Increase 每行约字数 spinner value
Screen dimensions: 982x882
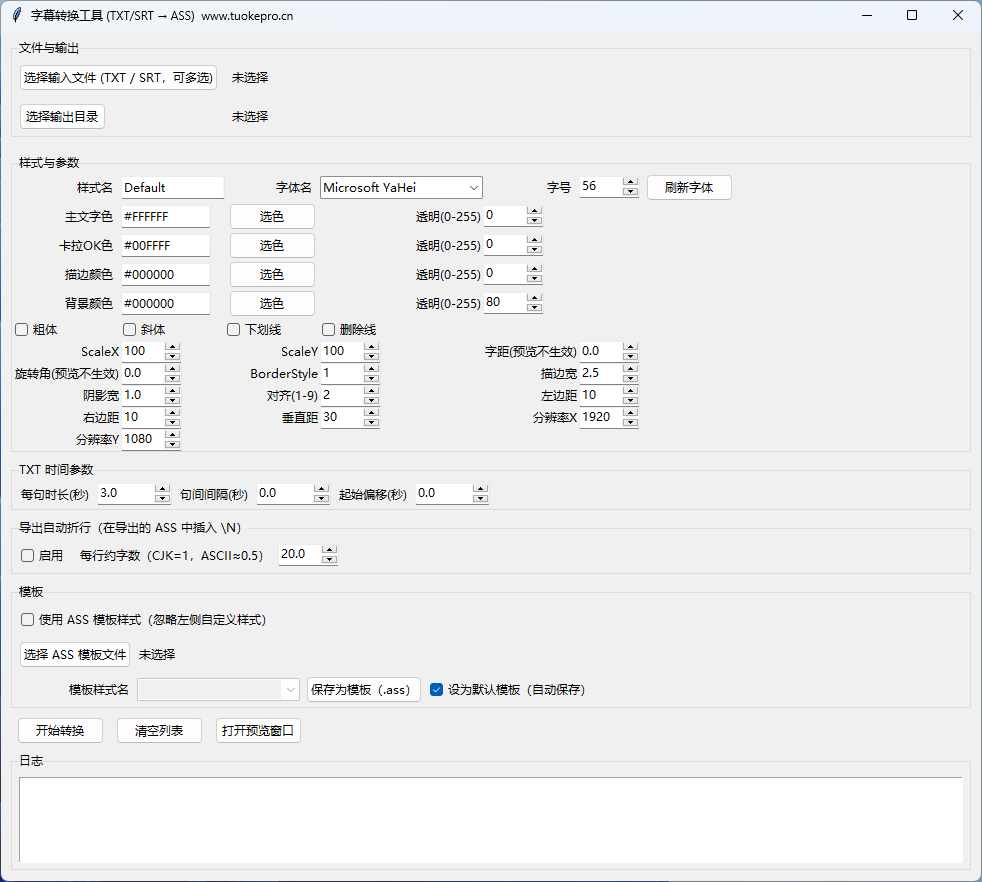click(x=330, y=549)
